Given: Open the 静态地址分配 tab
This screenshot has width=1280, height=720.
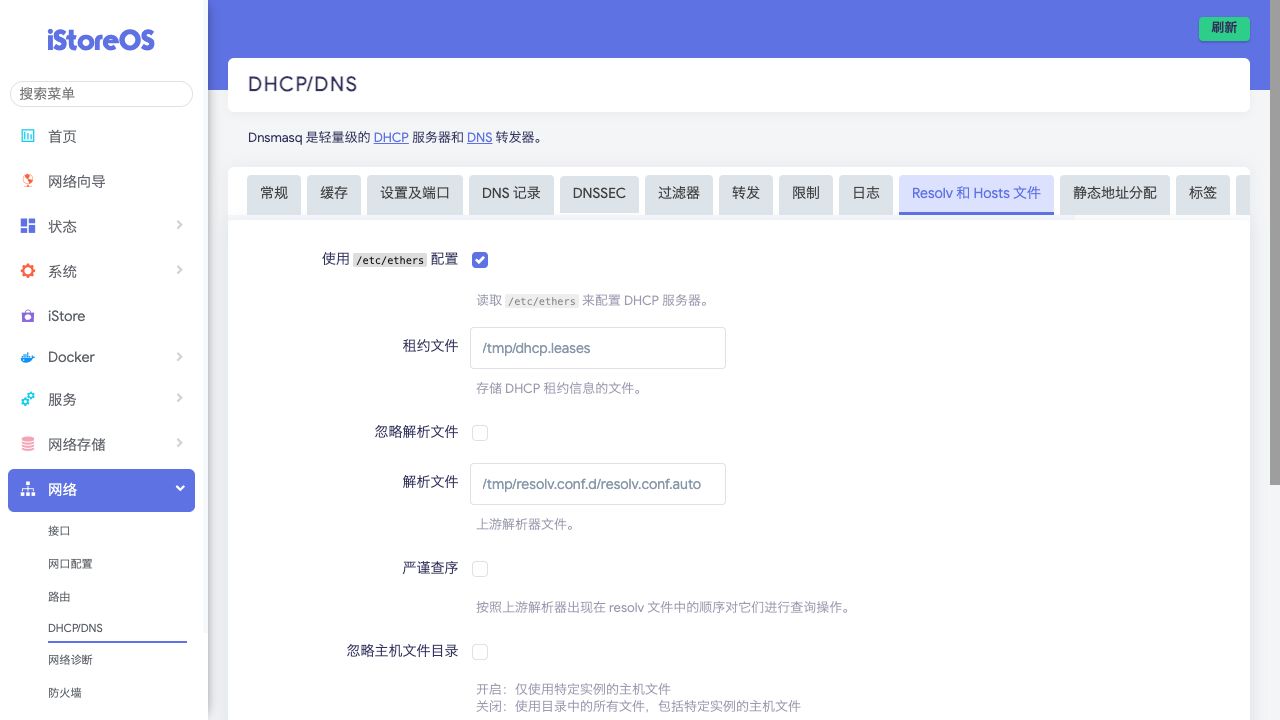Looking at the screenshot, I should click(1115, 193).
